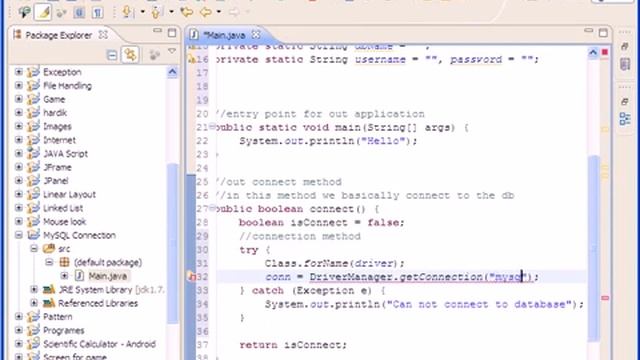Select Main.java in Package Explorer
Viewport: 640px width, 360px height.
(x=108, y=276)
